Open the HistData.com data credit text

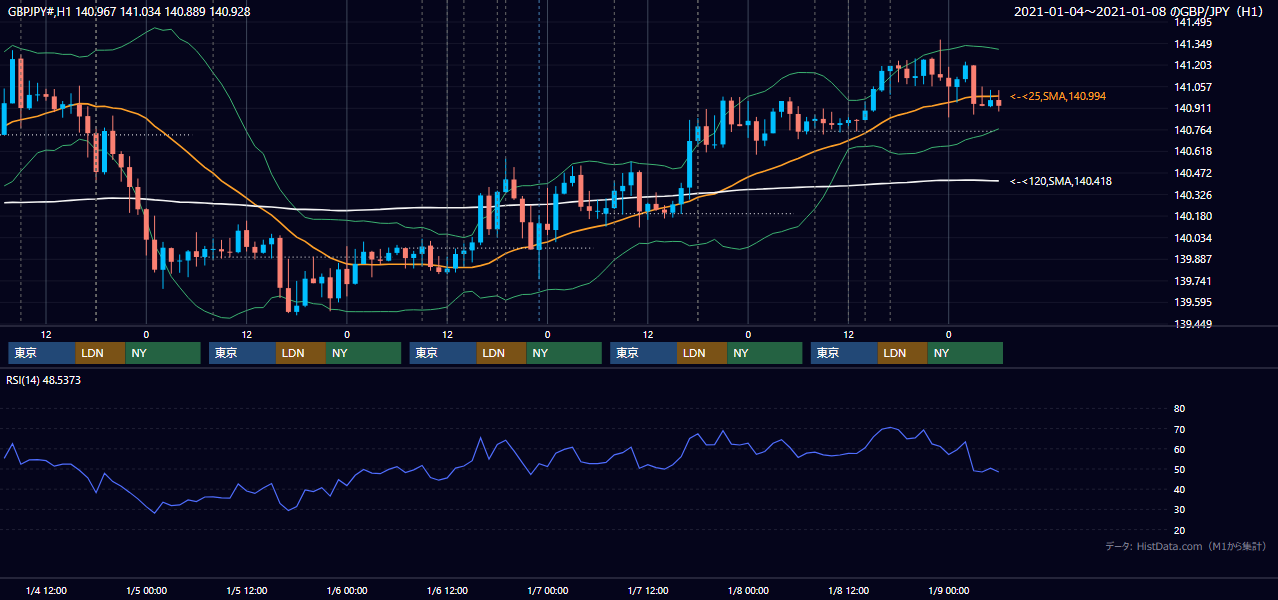tap(1186, 546)
